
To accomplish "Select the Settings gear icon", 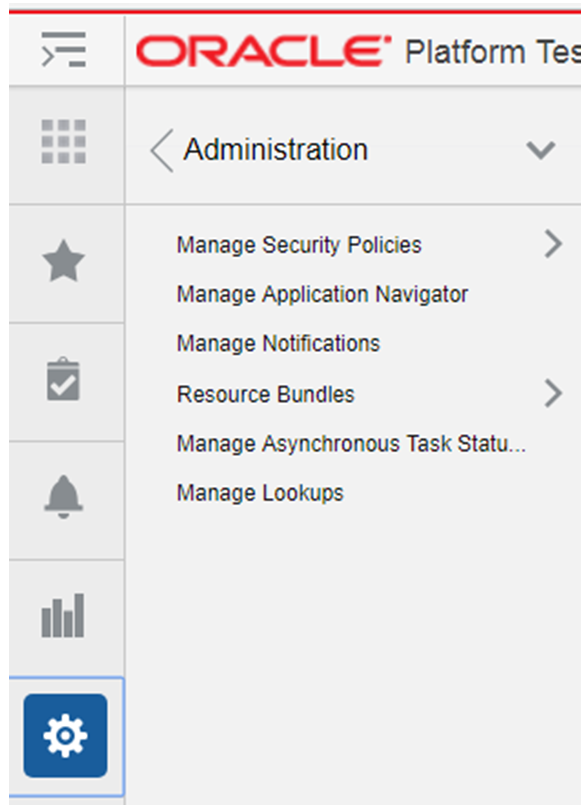I will click(64, 737).
